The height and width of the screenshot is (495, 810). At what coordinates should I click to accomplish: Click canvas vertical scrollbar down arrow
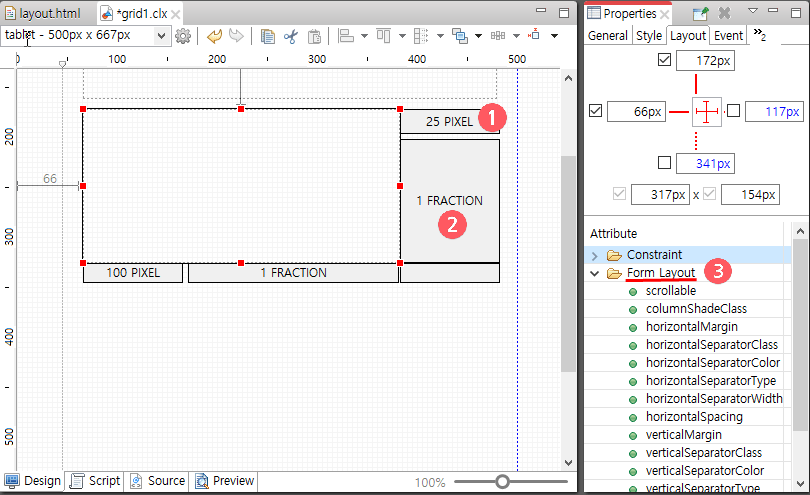tap(568, 463)
